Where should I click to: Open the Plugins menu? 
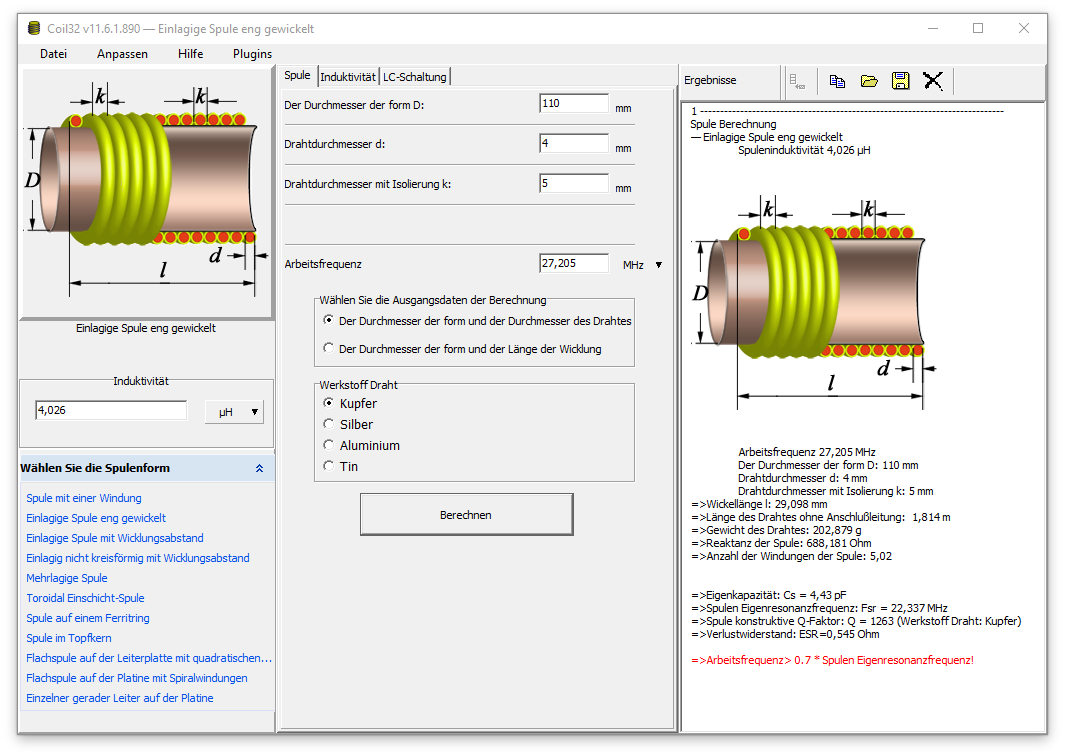[x=252, y=54]
